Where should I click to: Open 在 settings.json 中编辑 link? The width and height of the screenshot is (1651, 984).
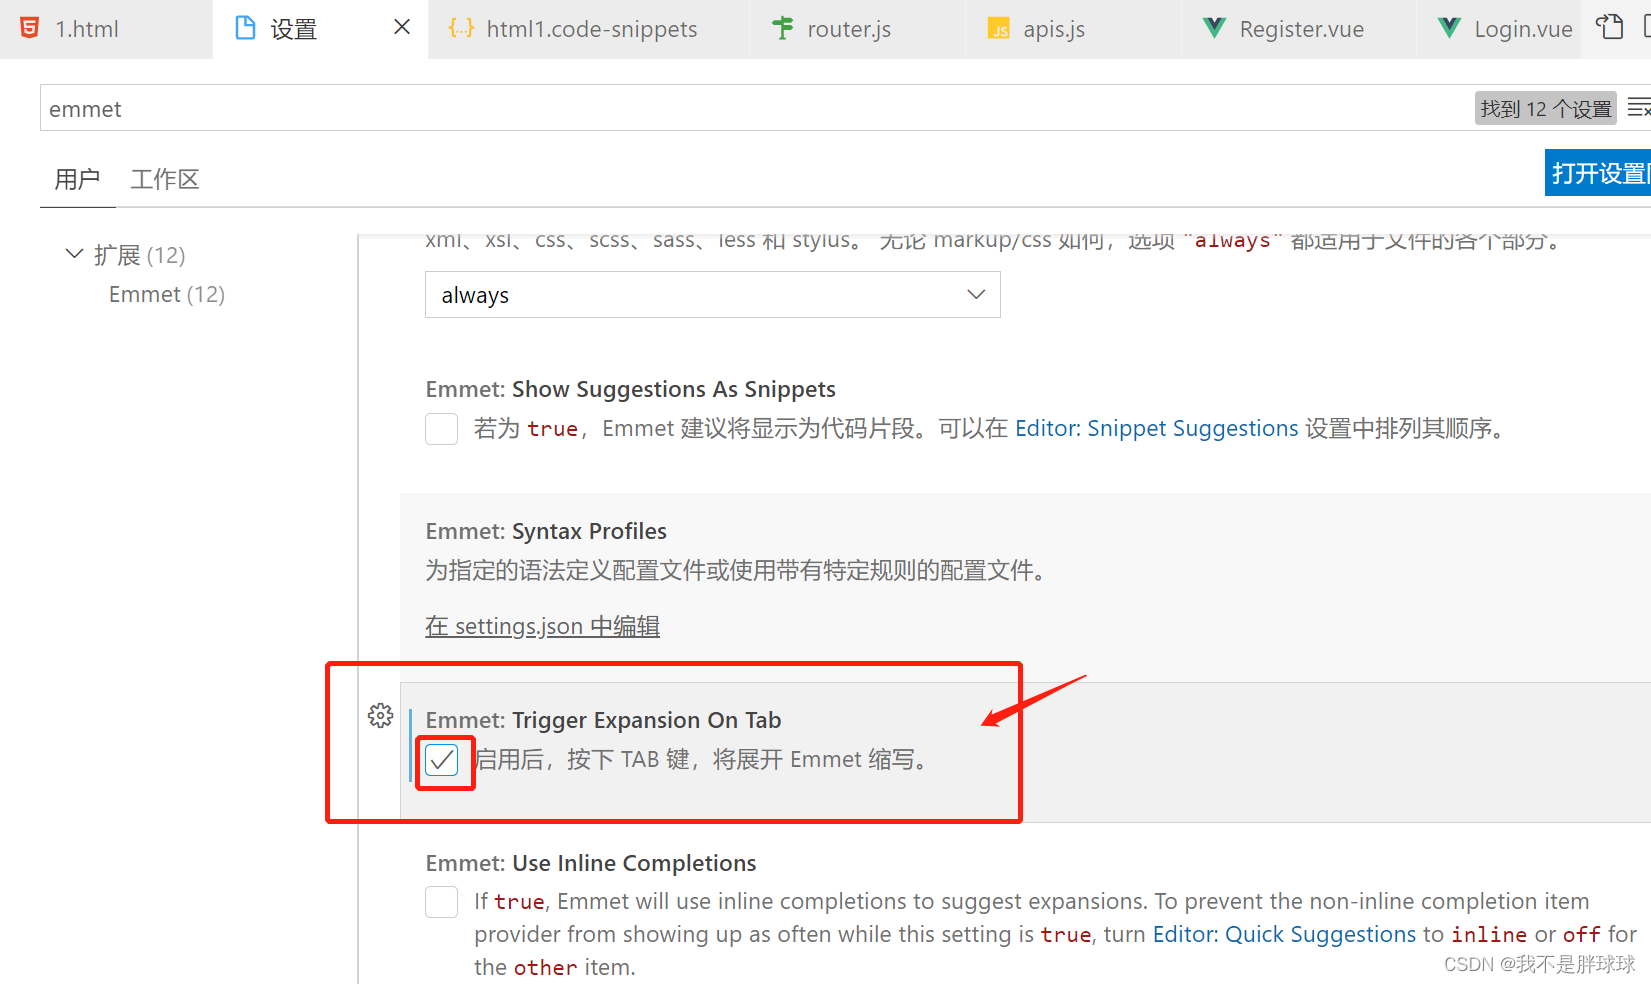(x=542, y=626)
